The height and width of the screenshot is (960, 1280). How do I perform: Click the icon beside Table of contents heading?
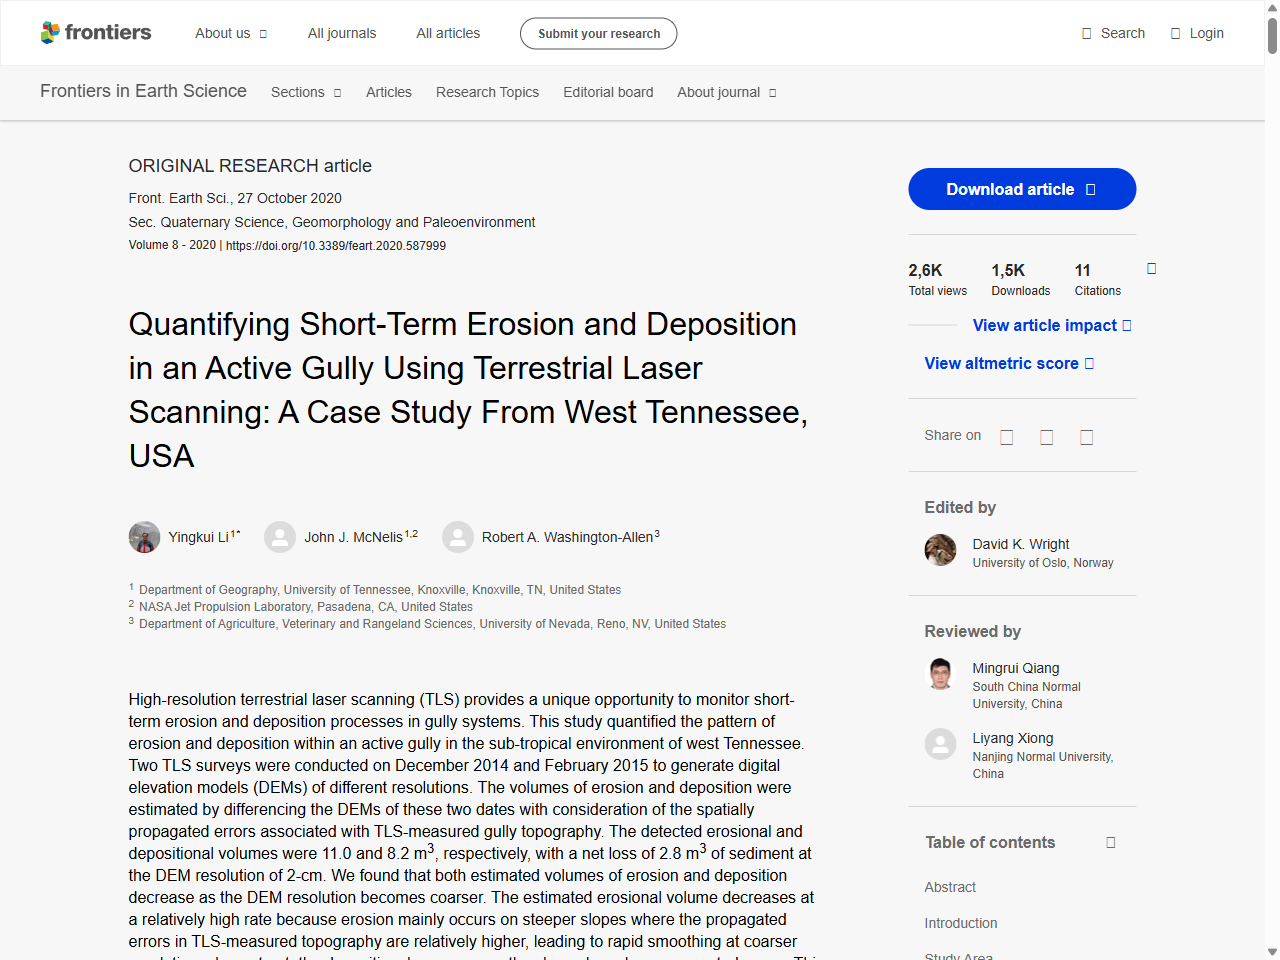pos(1110,842)
